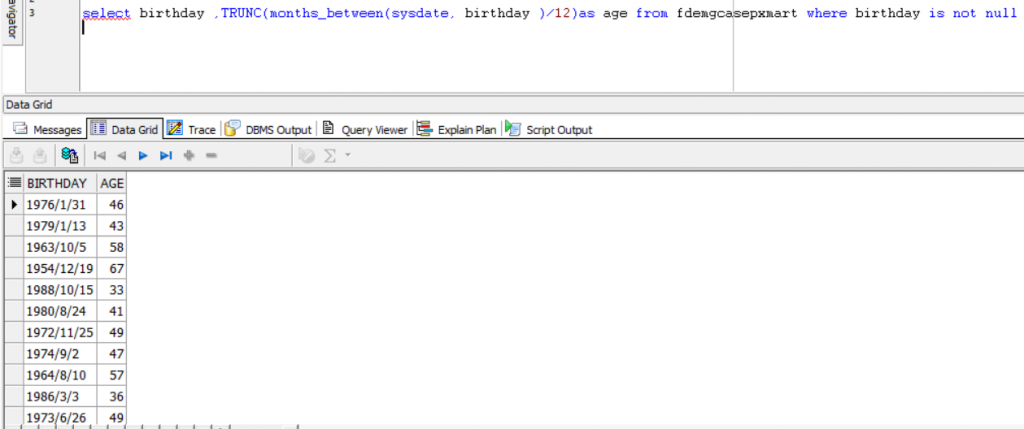
Task: Select age cell 46
Action: point(112,204)
